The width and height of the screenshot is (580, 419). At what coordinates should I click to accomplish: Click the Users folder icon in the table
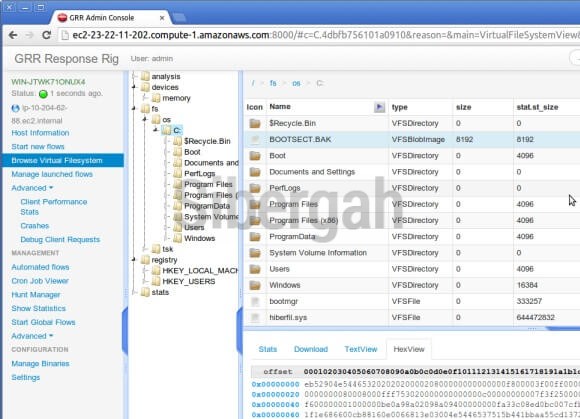[255, 269]
